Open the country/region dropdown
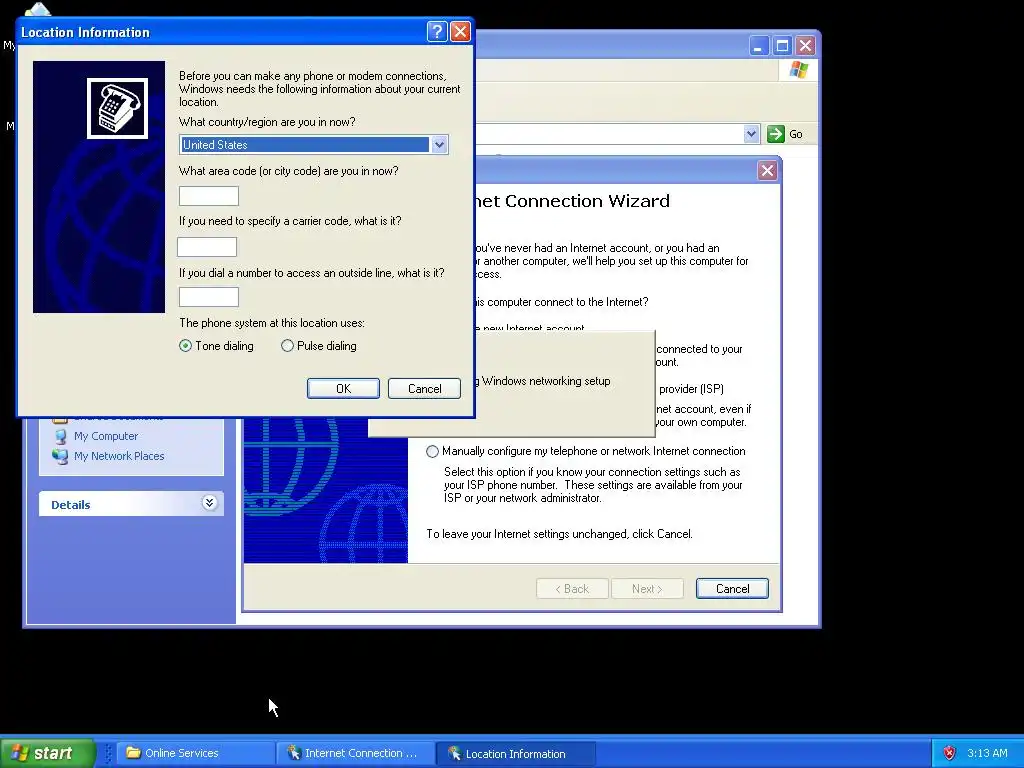The width and height of the screenshot is (1024, 768). (x=440, y=144)
